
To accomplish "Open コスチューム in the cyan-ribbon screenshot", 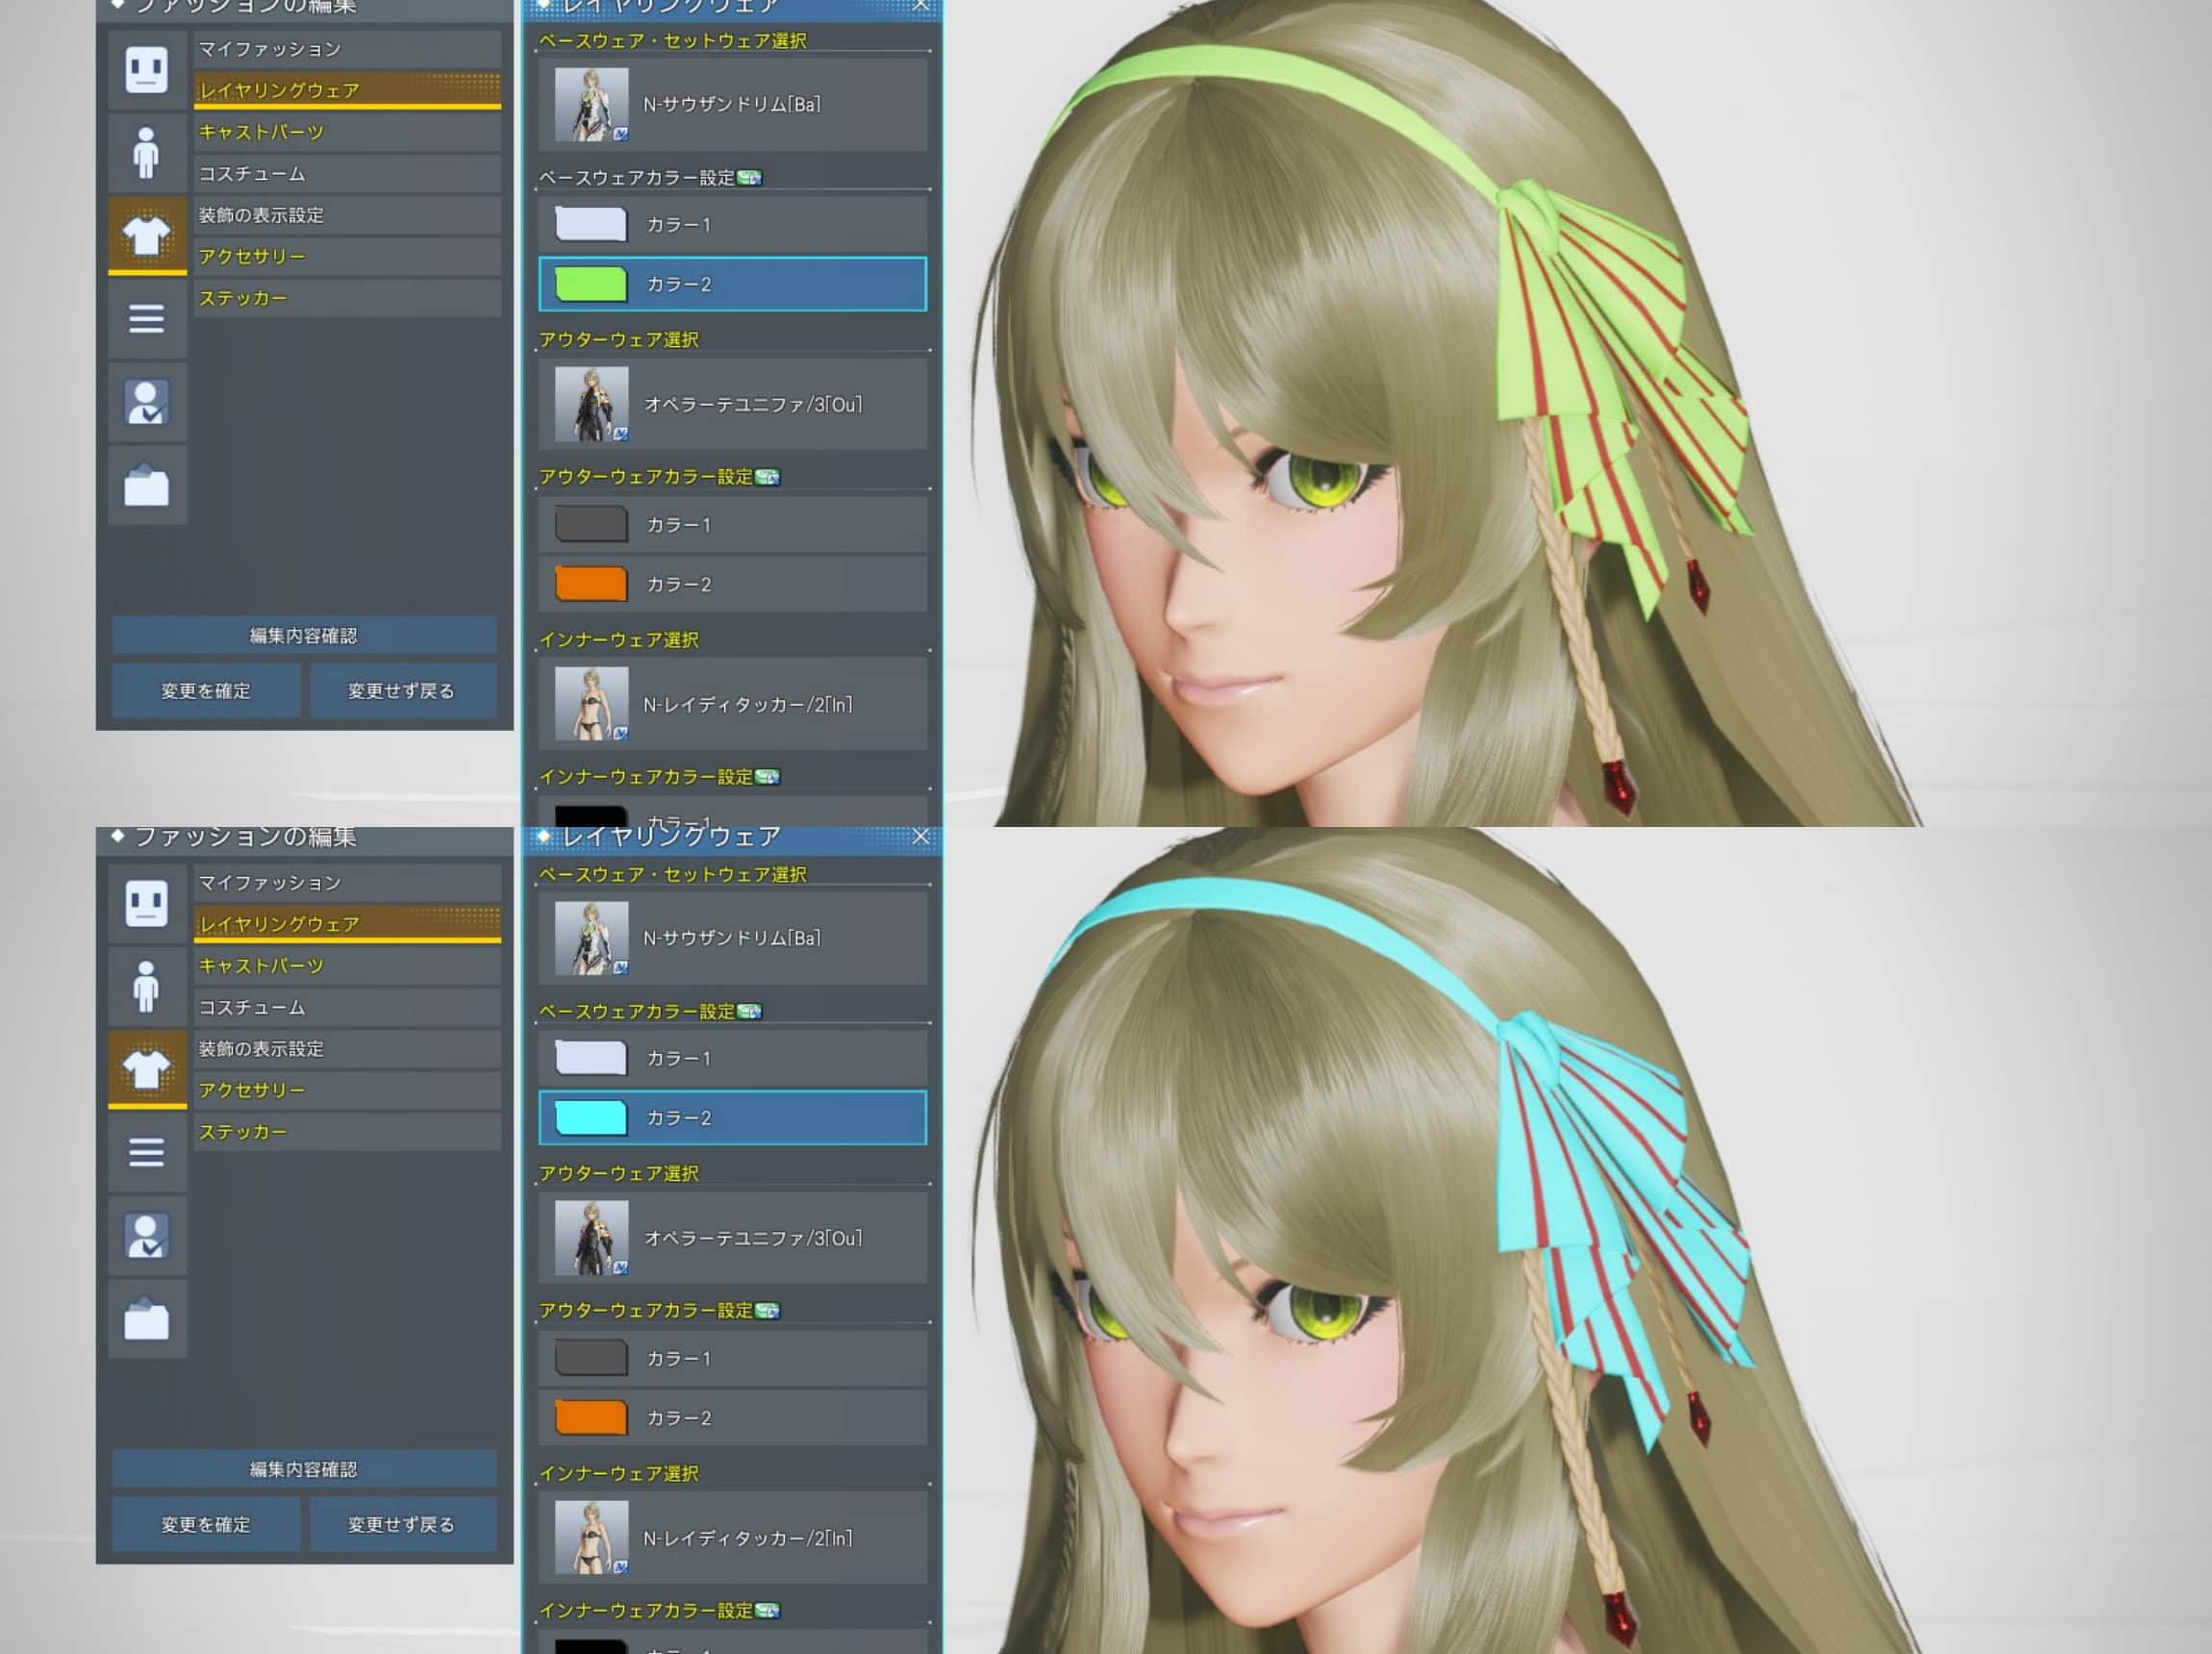I will coord(347,1008).
